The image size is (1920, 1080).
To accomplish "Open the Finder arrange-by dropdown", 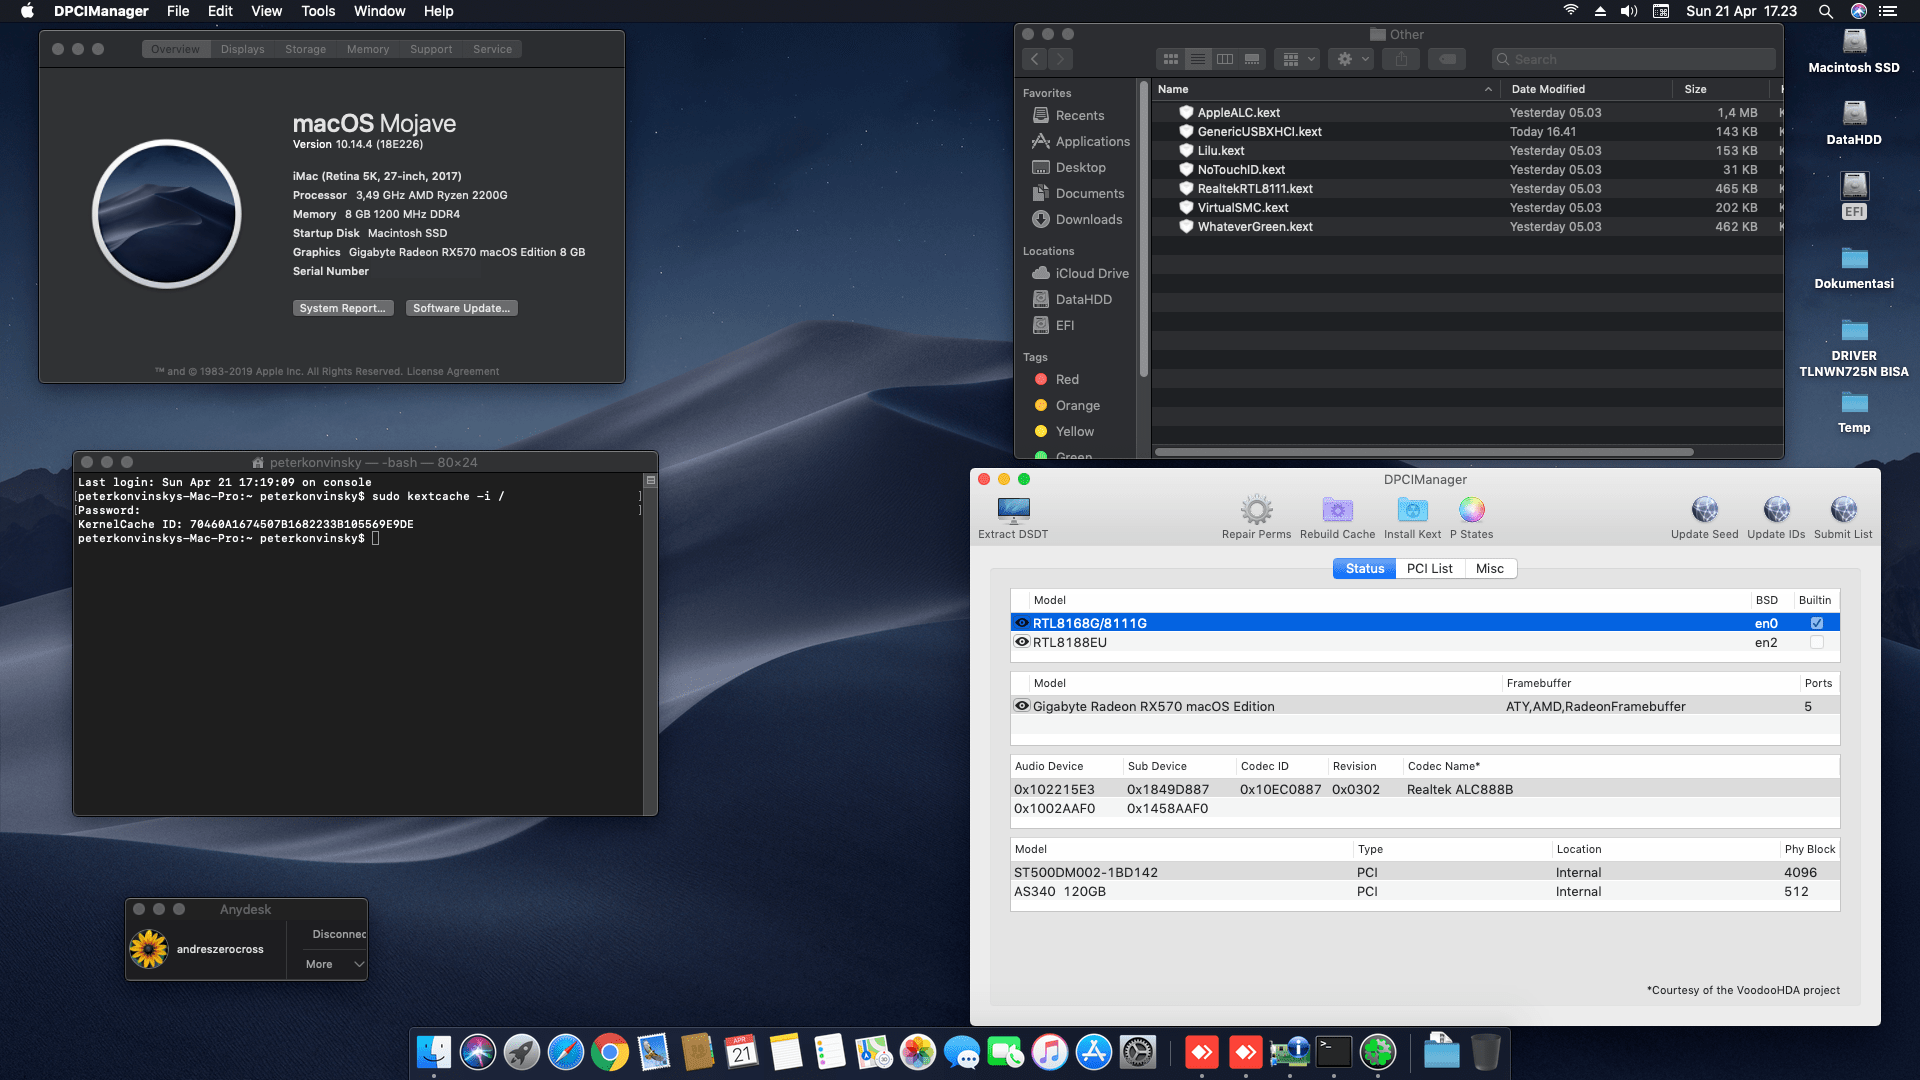I will [x=1295, y=59].
